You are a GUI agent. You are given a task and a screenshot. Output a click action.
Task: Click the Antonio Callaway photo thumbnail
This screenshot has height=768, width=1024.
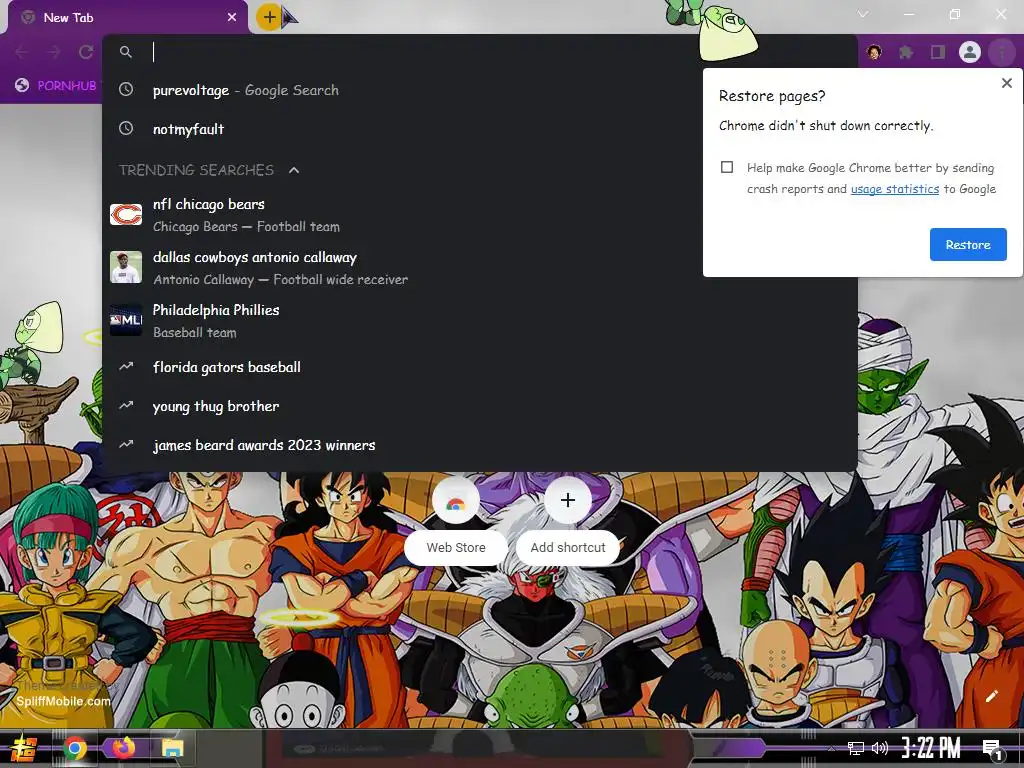126,267
